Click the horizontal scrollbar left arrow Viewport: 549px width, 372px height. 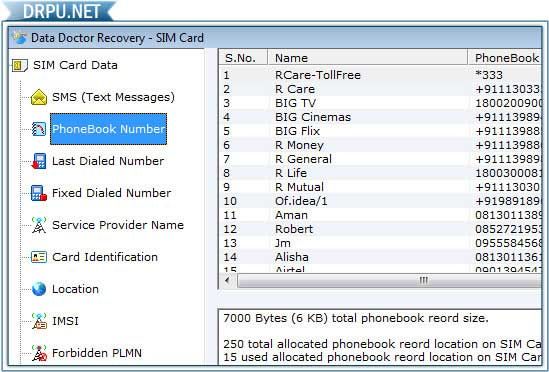[x=228, y=281]
